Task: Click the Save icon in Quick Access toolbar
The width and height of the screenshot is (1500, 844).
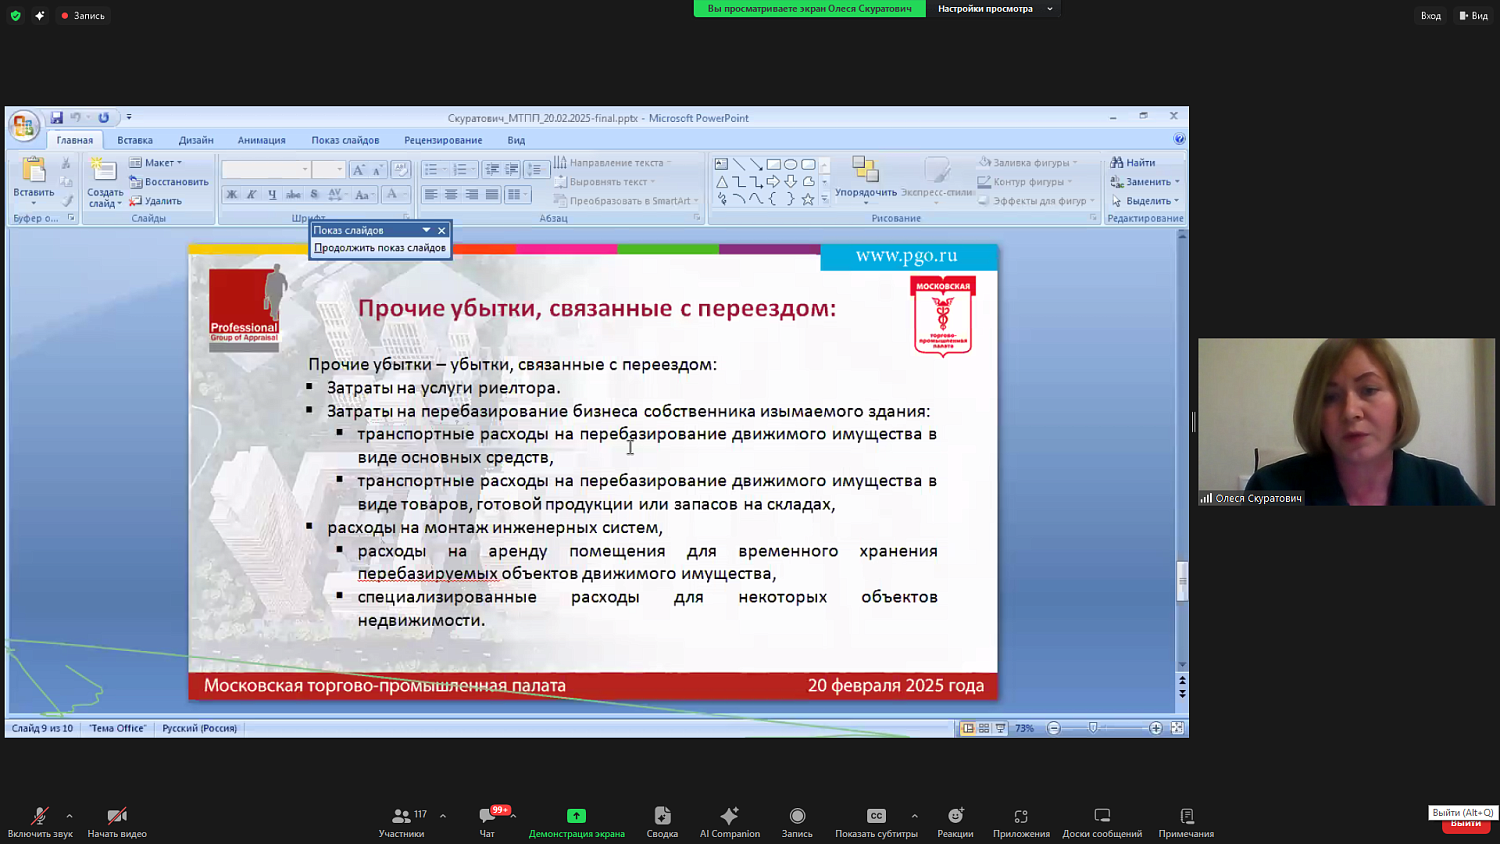Action: (x=56, y=117)
